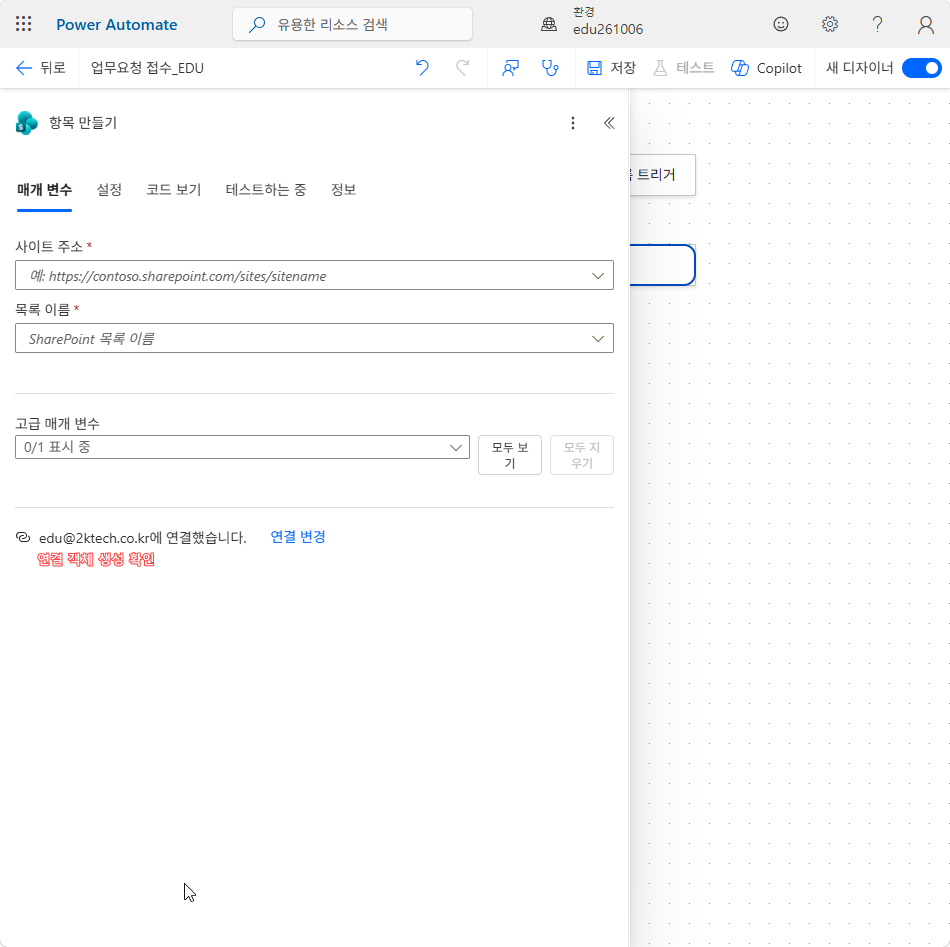Open the settings gear icon
The height and width of the screenshot is (947, 950).
[829, 24]
